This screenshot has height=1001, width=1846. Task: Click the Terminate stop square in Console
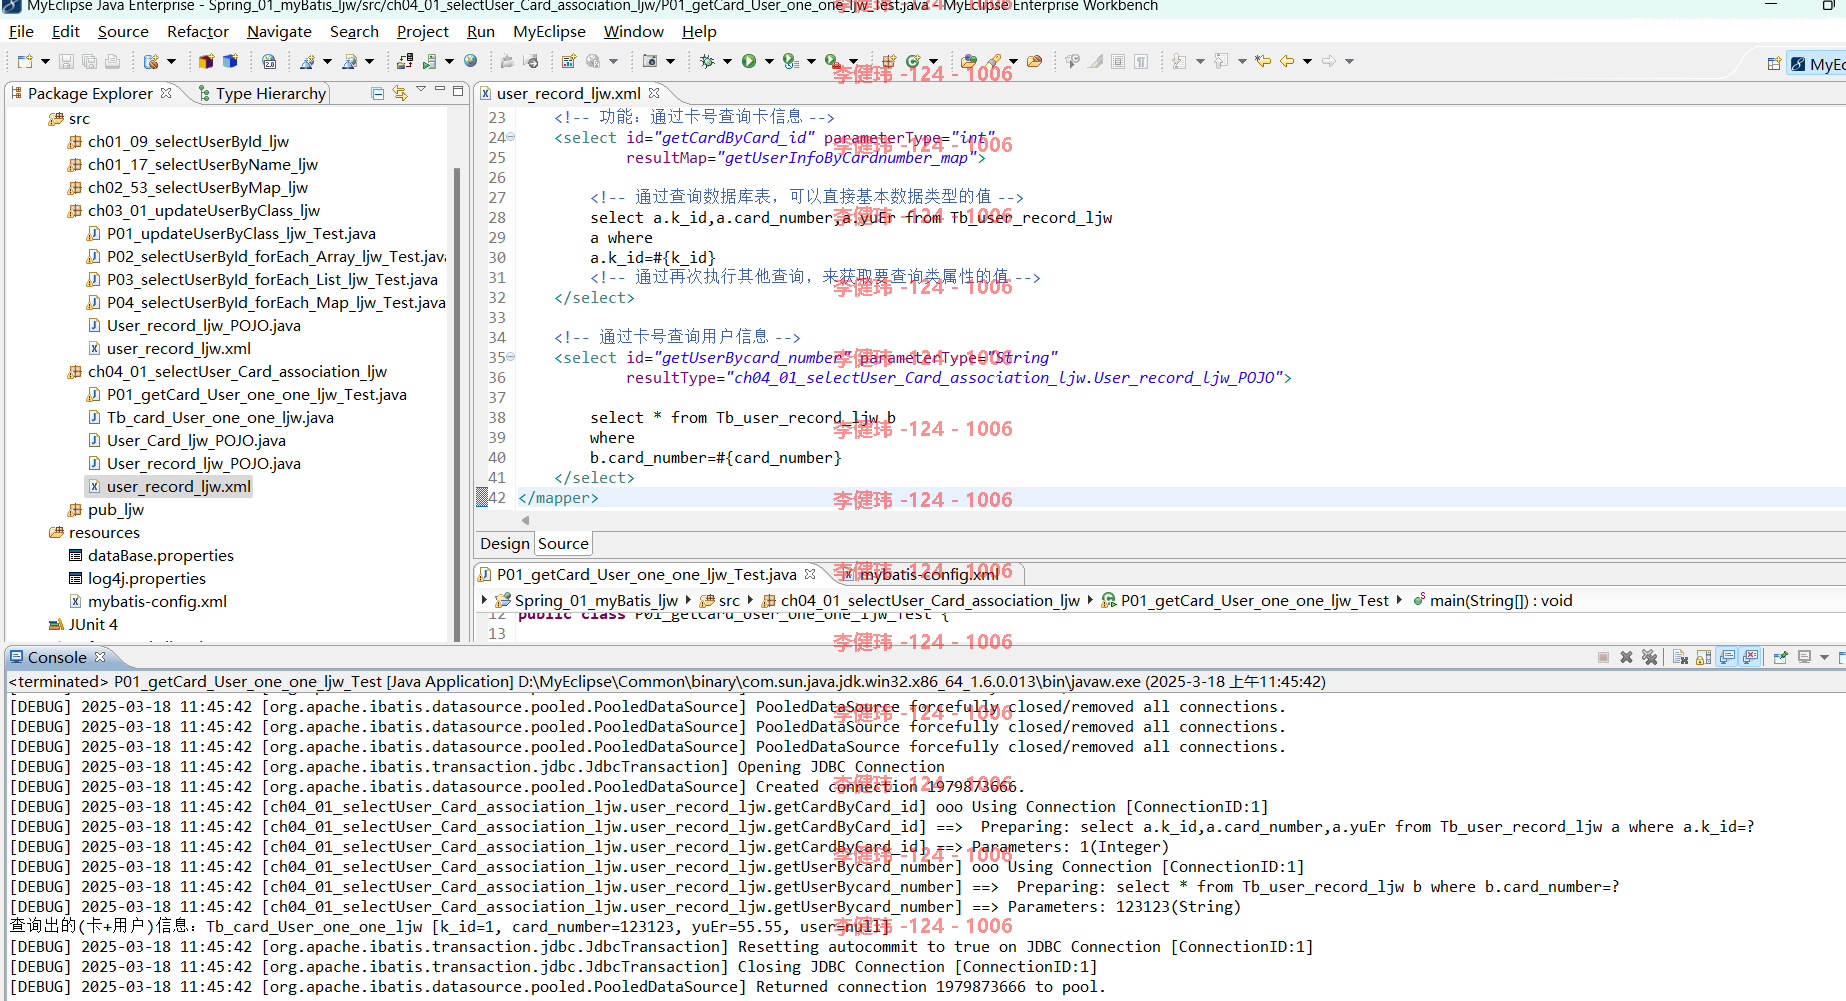pyautogui.click(x=1603, y=657)
